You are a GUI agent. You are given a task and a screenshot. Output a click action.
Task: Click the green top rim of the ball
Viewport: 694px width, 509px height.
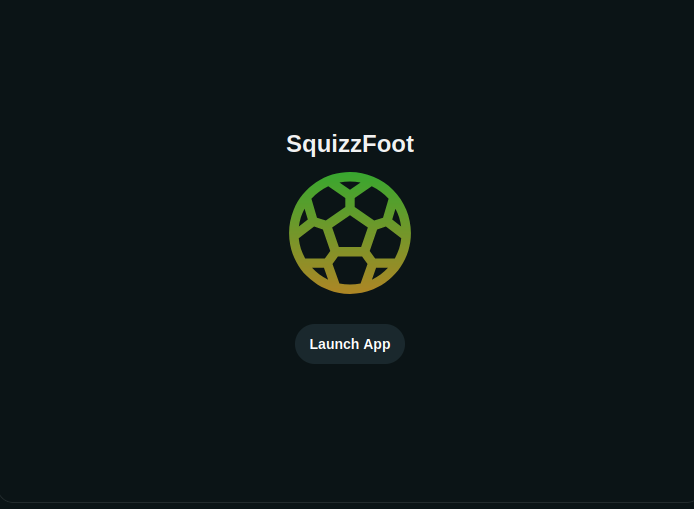tap(350, 177)
